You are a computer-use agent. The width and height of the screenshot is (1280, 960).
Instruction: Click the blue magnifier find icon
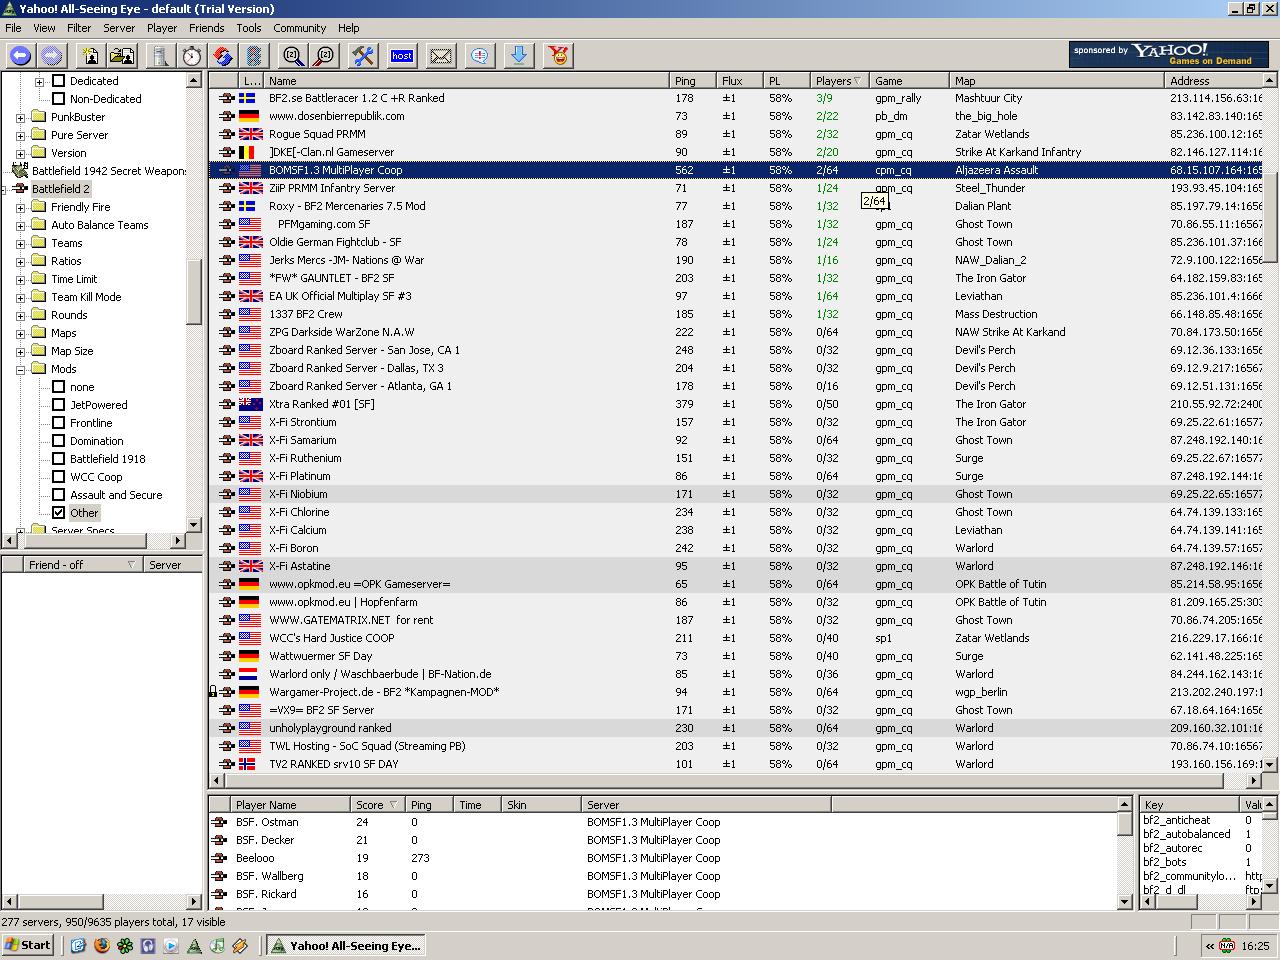pos(293,56)
